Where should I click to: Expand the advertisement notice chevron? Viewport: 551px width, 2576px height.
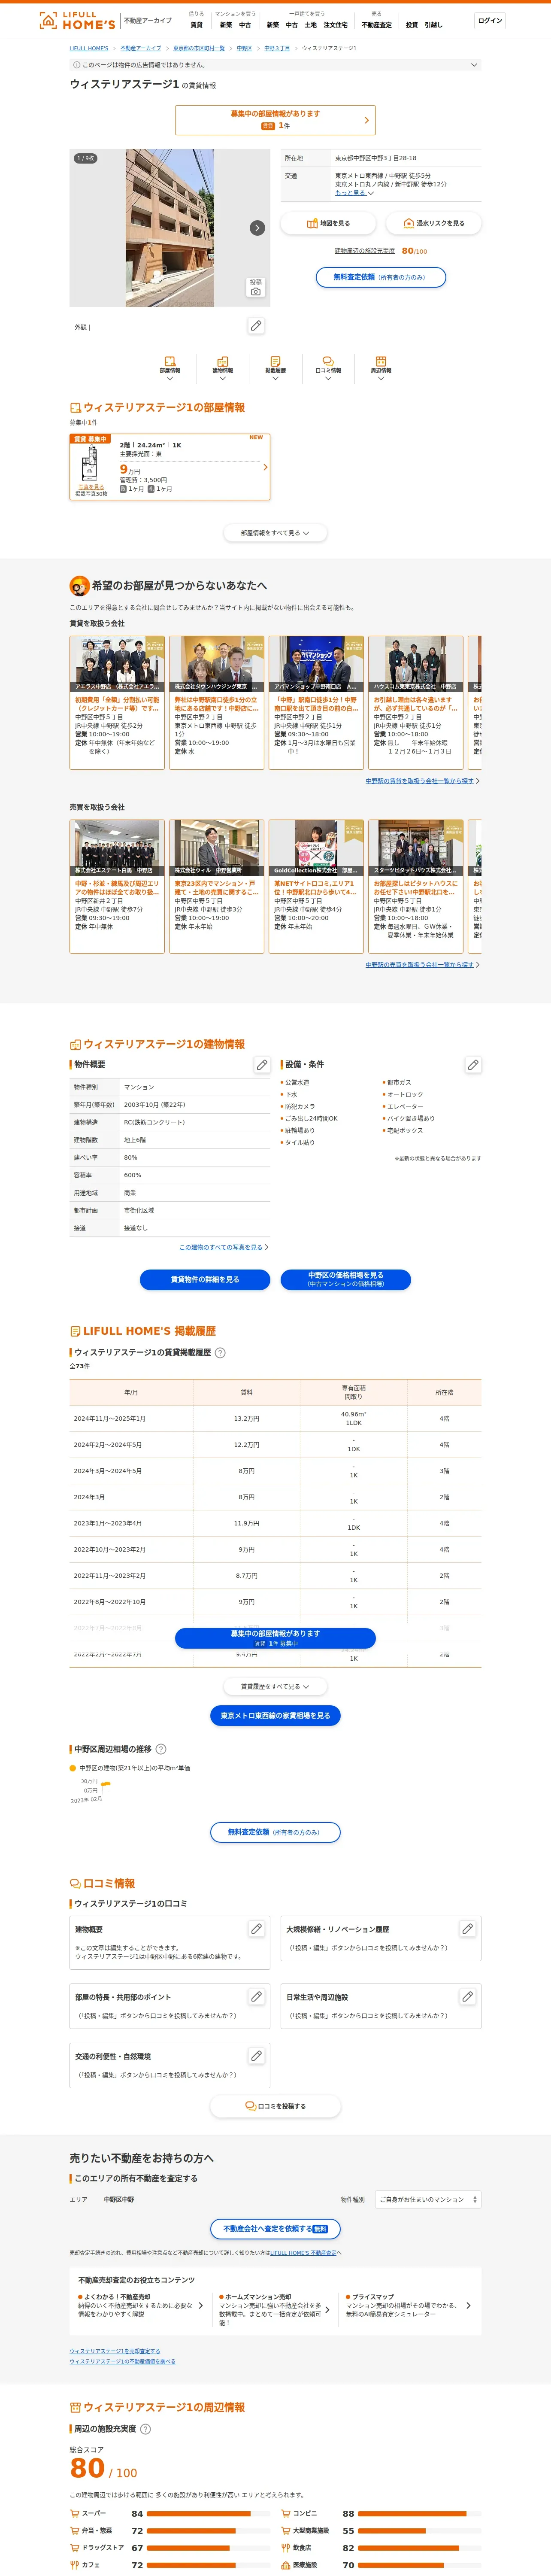click(x=474, y=65)
